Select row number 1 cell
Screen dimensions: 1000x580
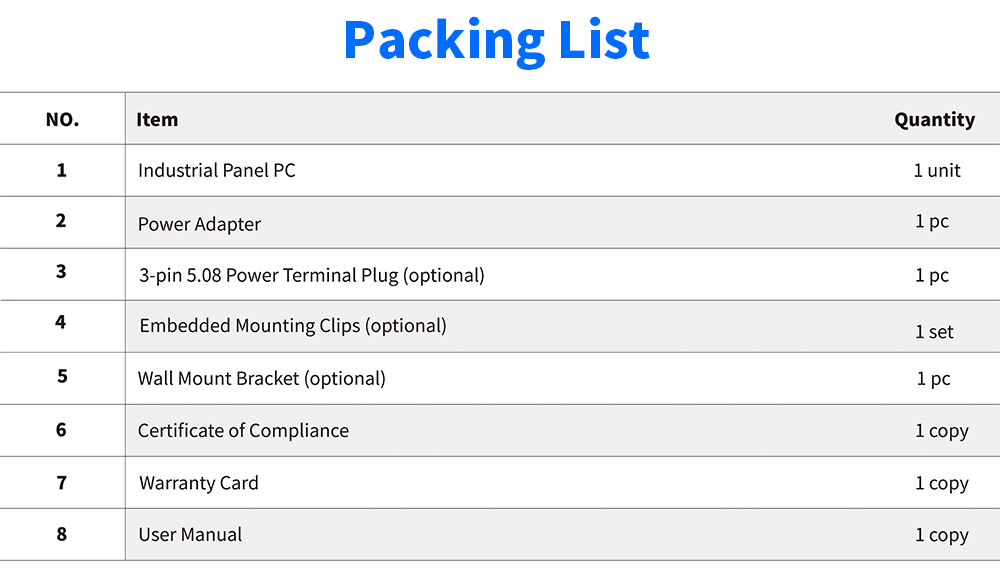coord(61,170)
